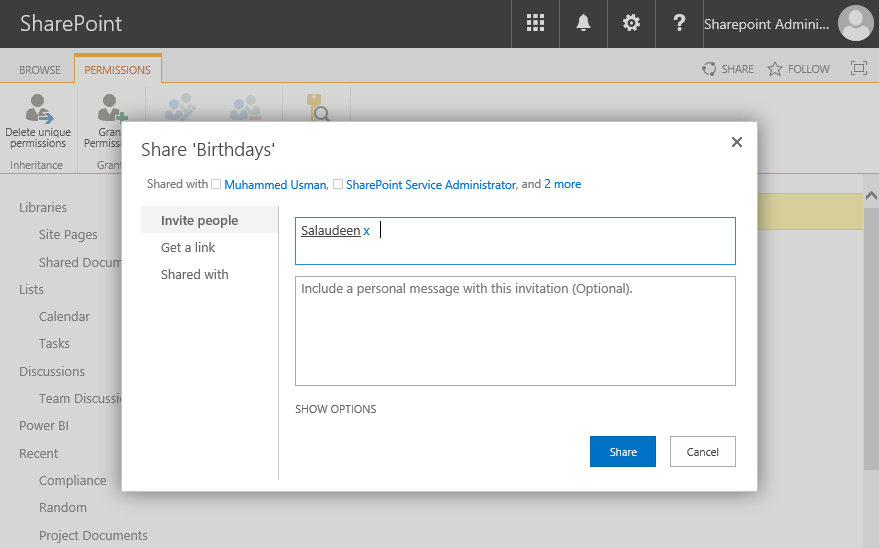
Task: Open Project Documents in the left navigation
Action: (93, 535)
